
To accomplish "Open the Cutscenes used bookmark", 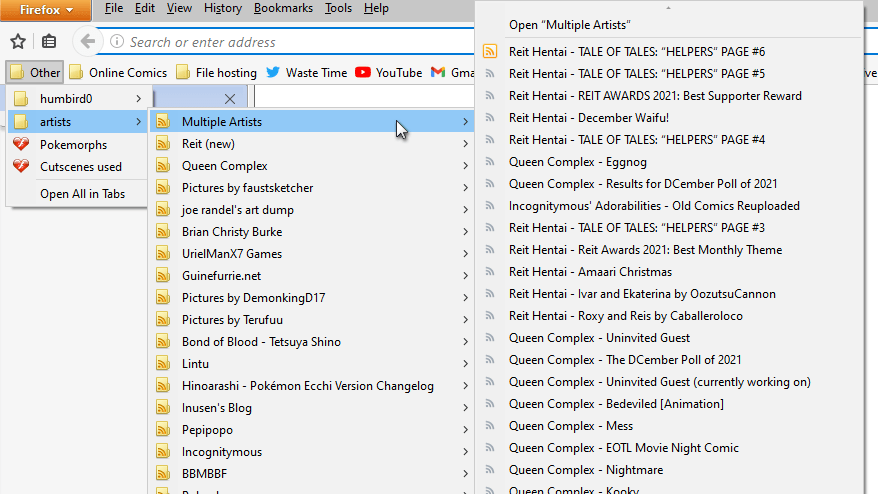I will [80, 167].
